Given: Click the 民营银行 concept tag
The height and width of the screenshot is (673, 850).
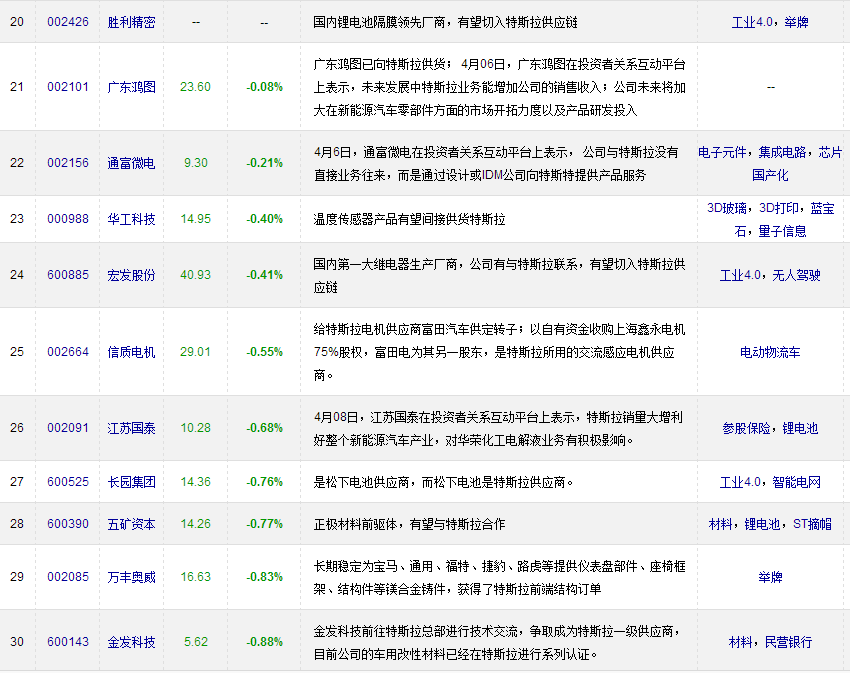Looking at the screenshot, I should point(788,643).
